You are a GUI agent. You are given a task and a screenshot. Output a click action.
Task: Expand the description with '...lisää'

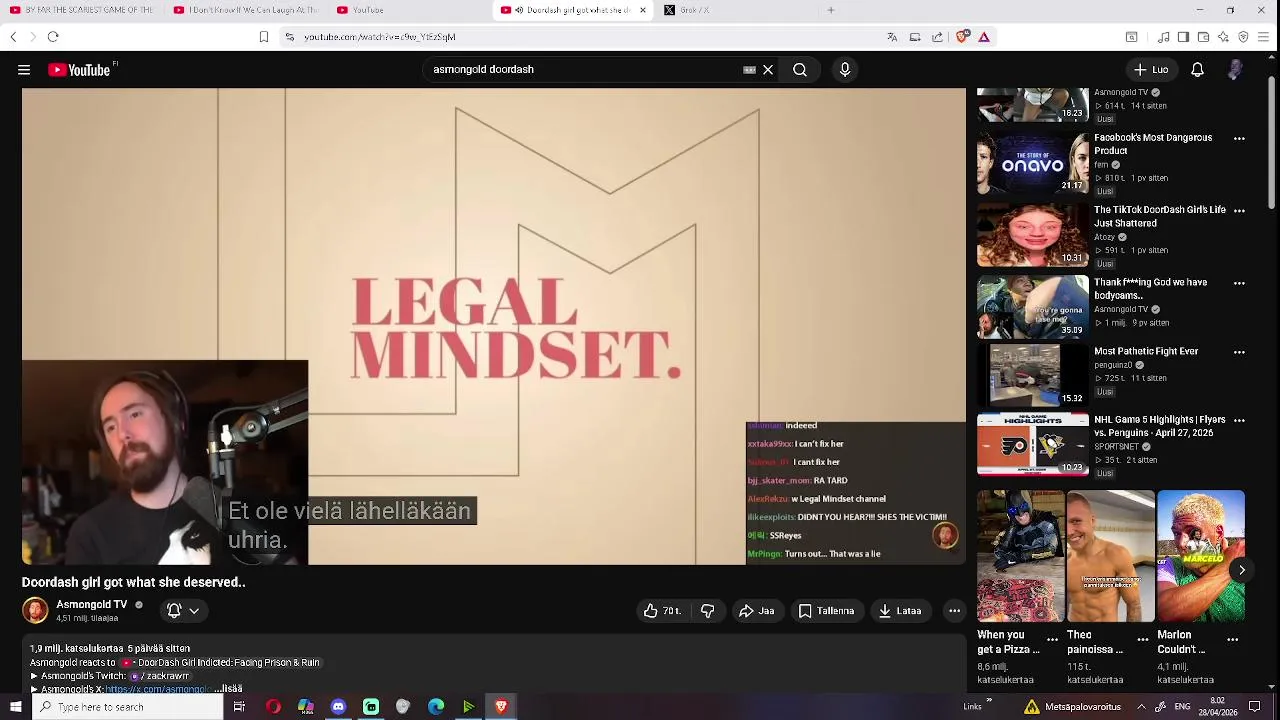point(228,688)
